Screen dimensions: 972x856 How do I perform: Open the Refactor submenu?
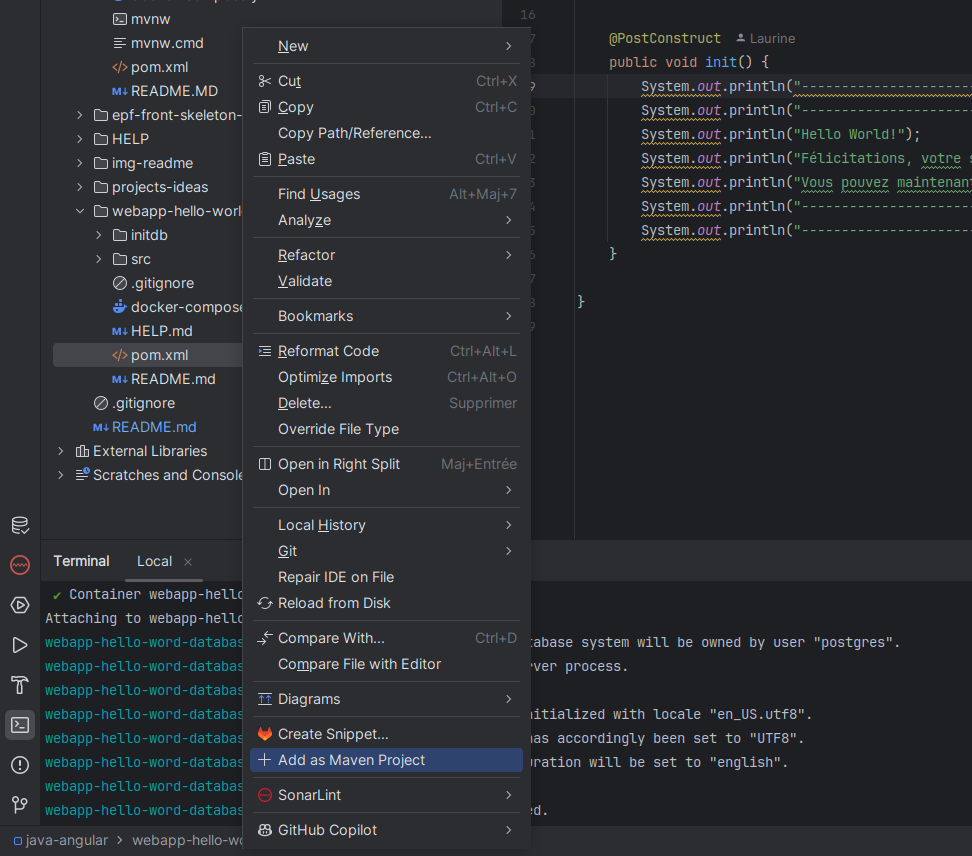pos(386,255)
